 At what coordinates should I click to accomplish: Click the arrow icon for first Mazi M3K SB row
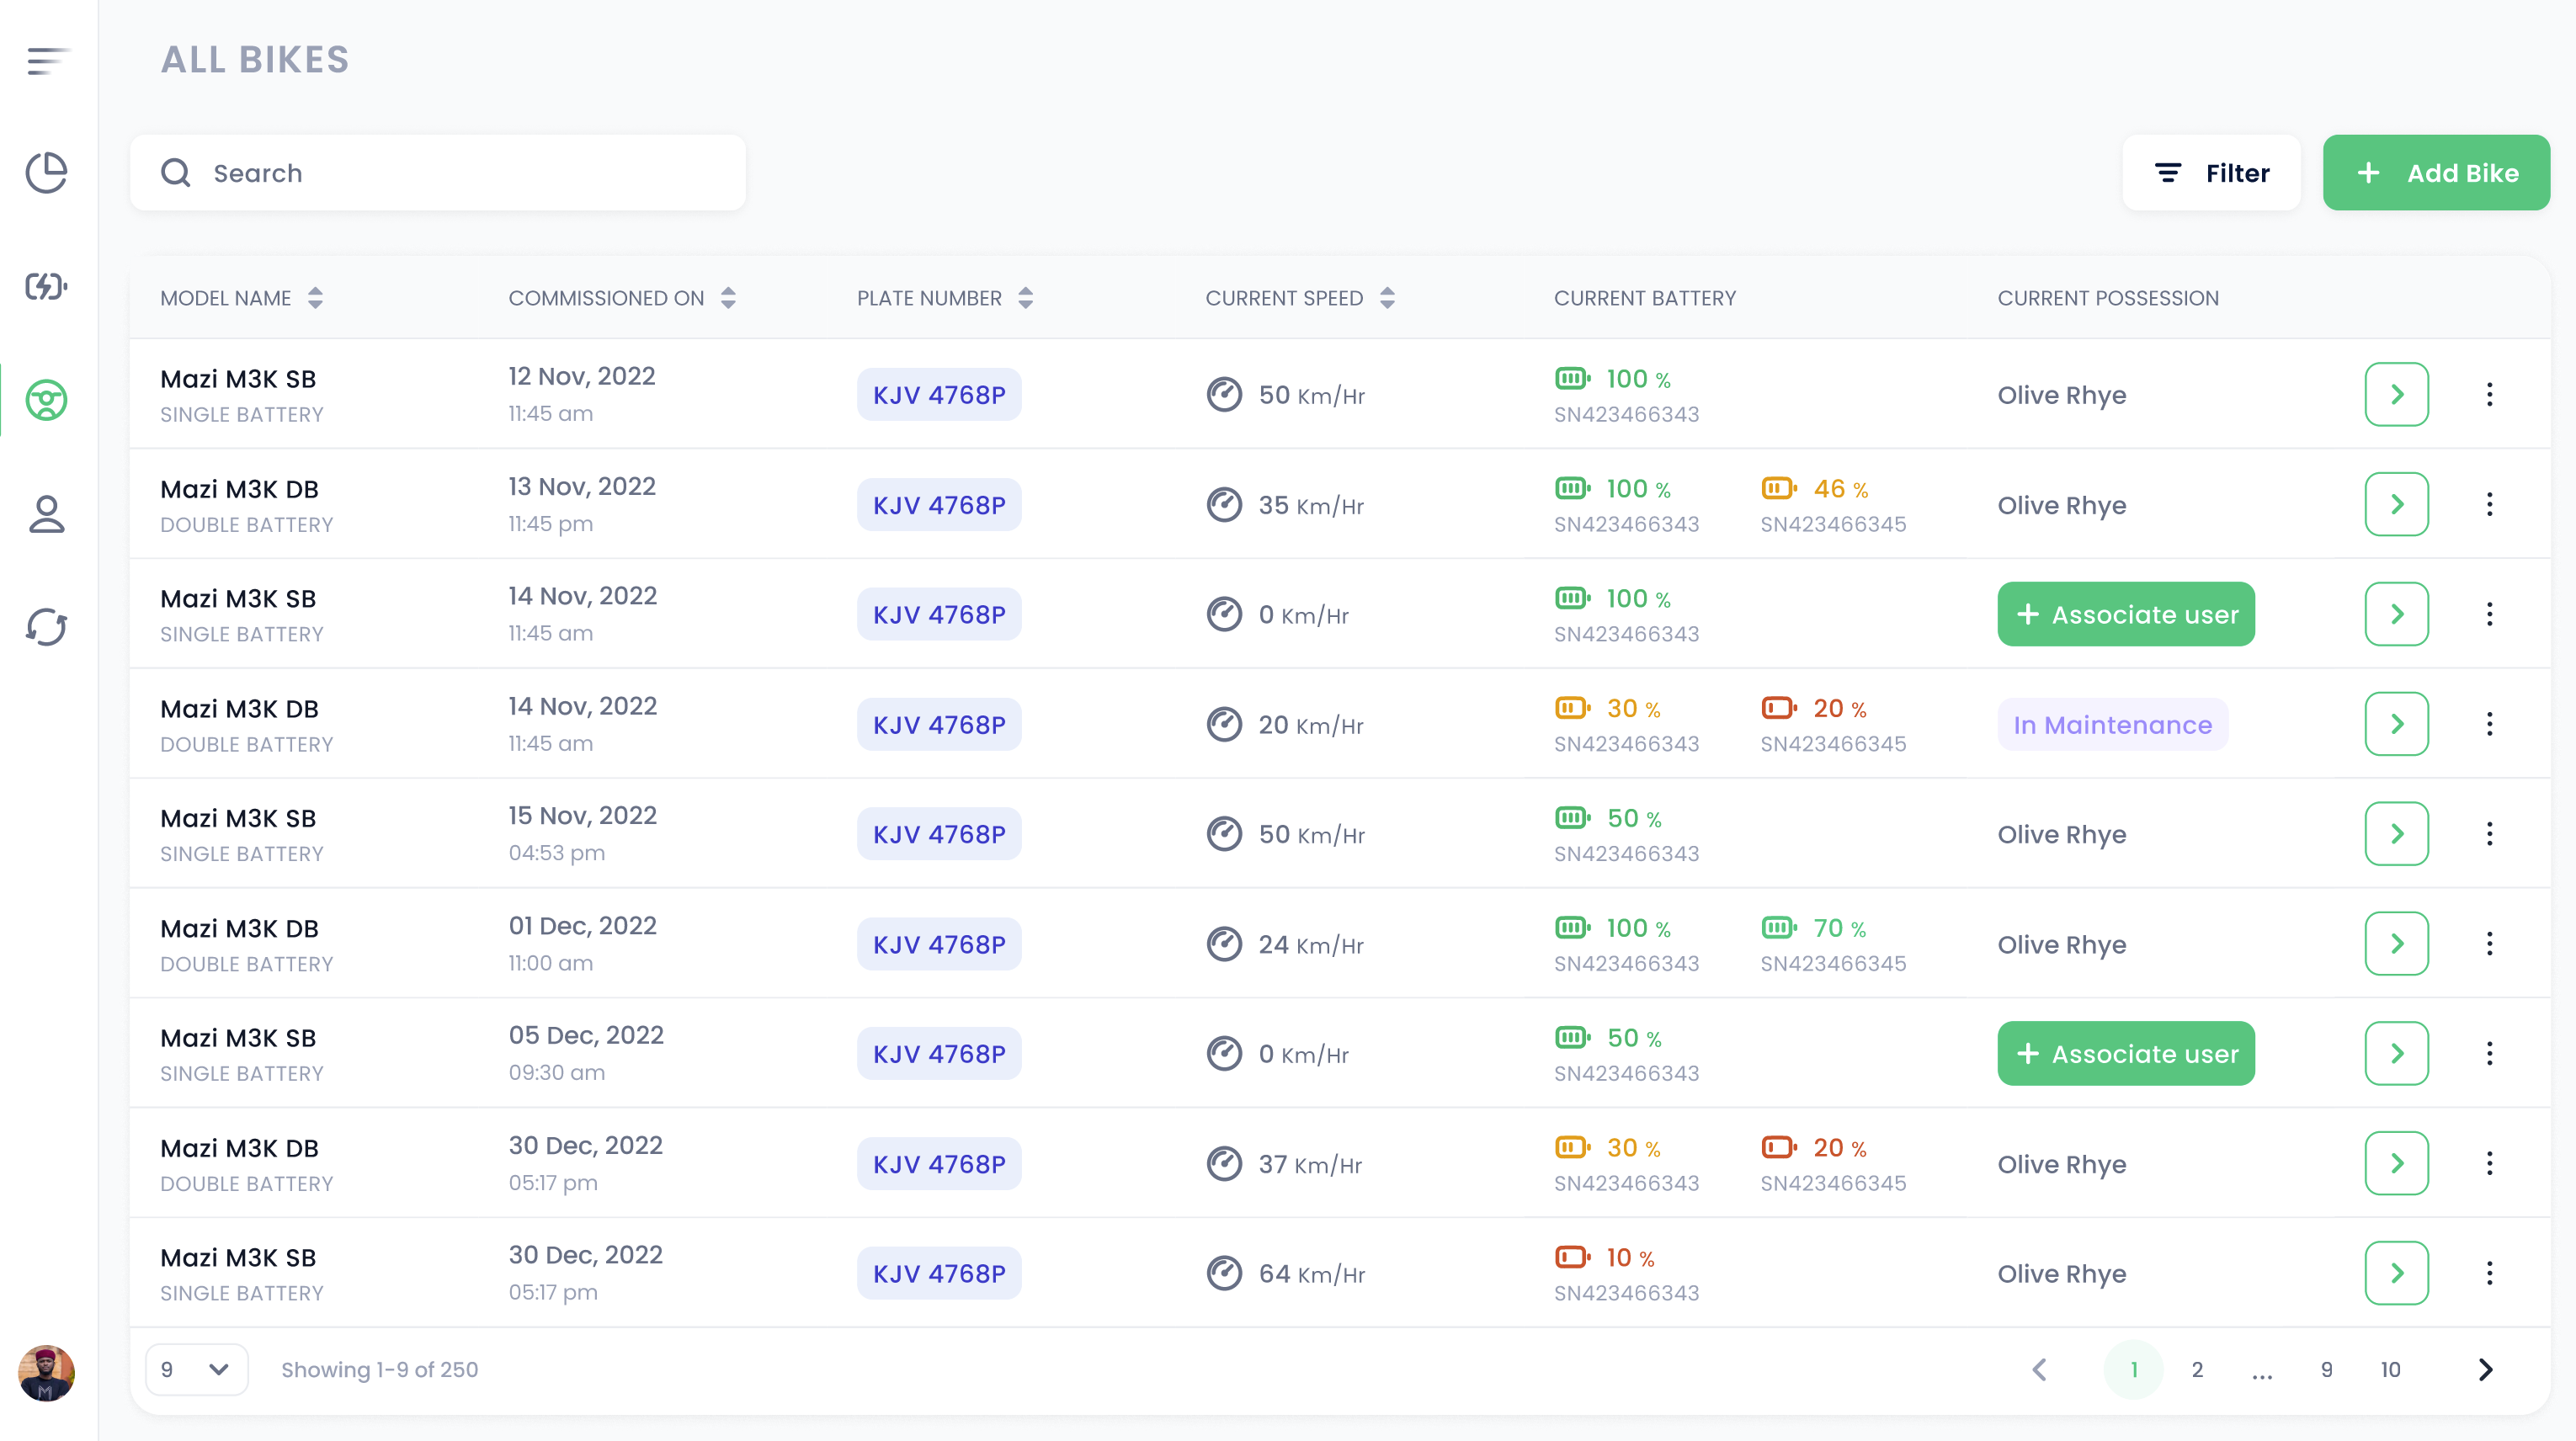(2398, 392)
